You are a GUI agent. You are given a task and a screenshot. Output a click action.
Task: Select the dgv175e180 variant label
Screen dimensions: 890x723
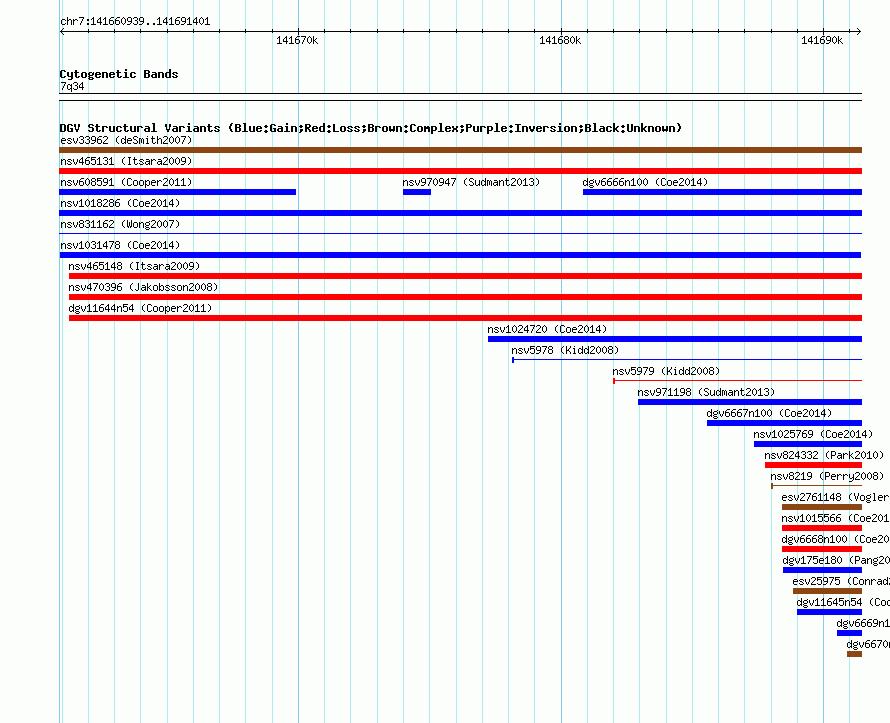click(836, 560)
